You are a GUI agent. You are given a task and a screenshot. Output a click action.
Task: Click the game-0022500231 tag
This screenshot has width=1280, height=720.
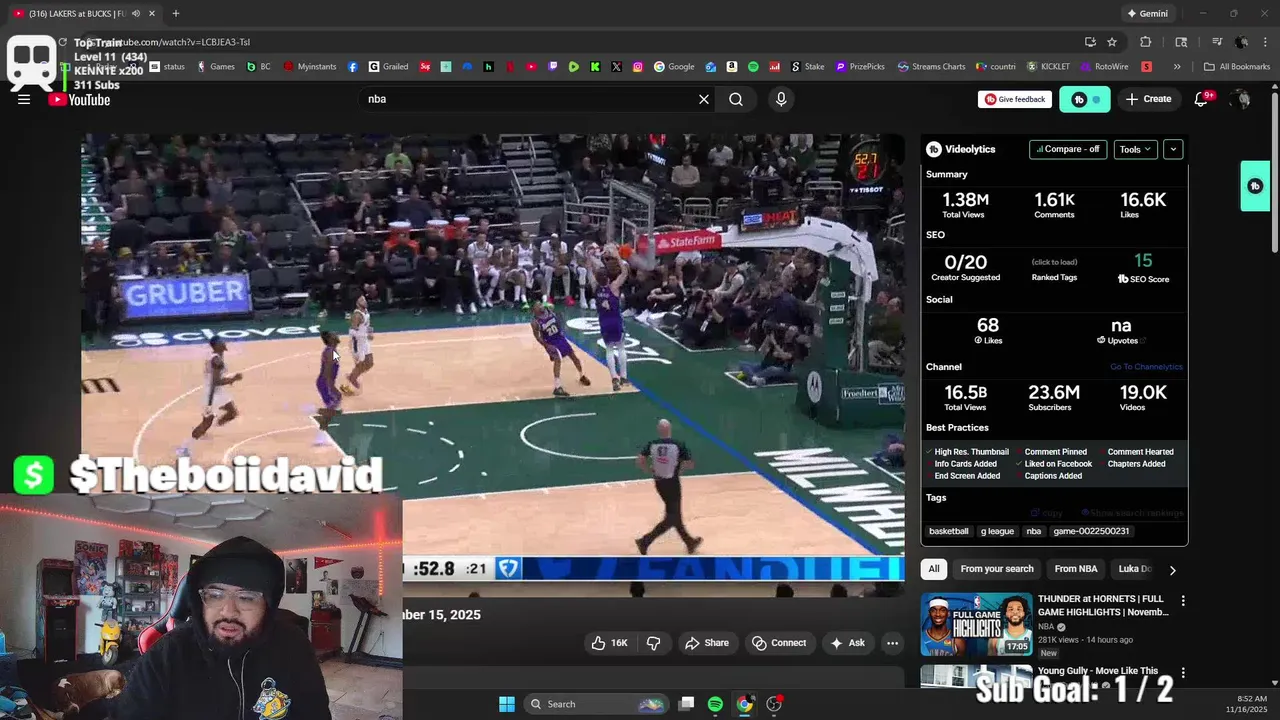(1091, 531)
